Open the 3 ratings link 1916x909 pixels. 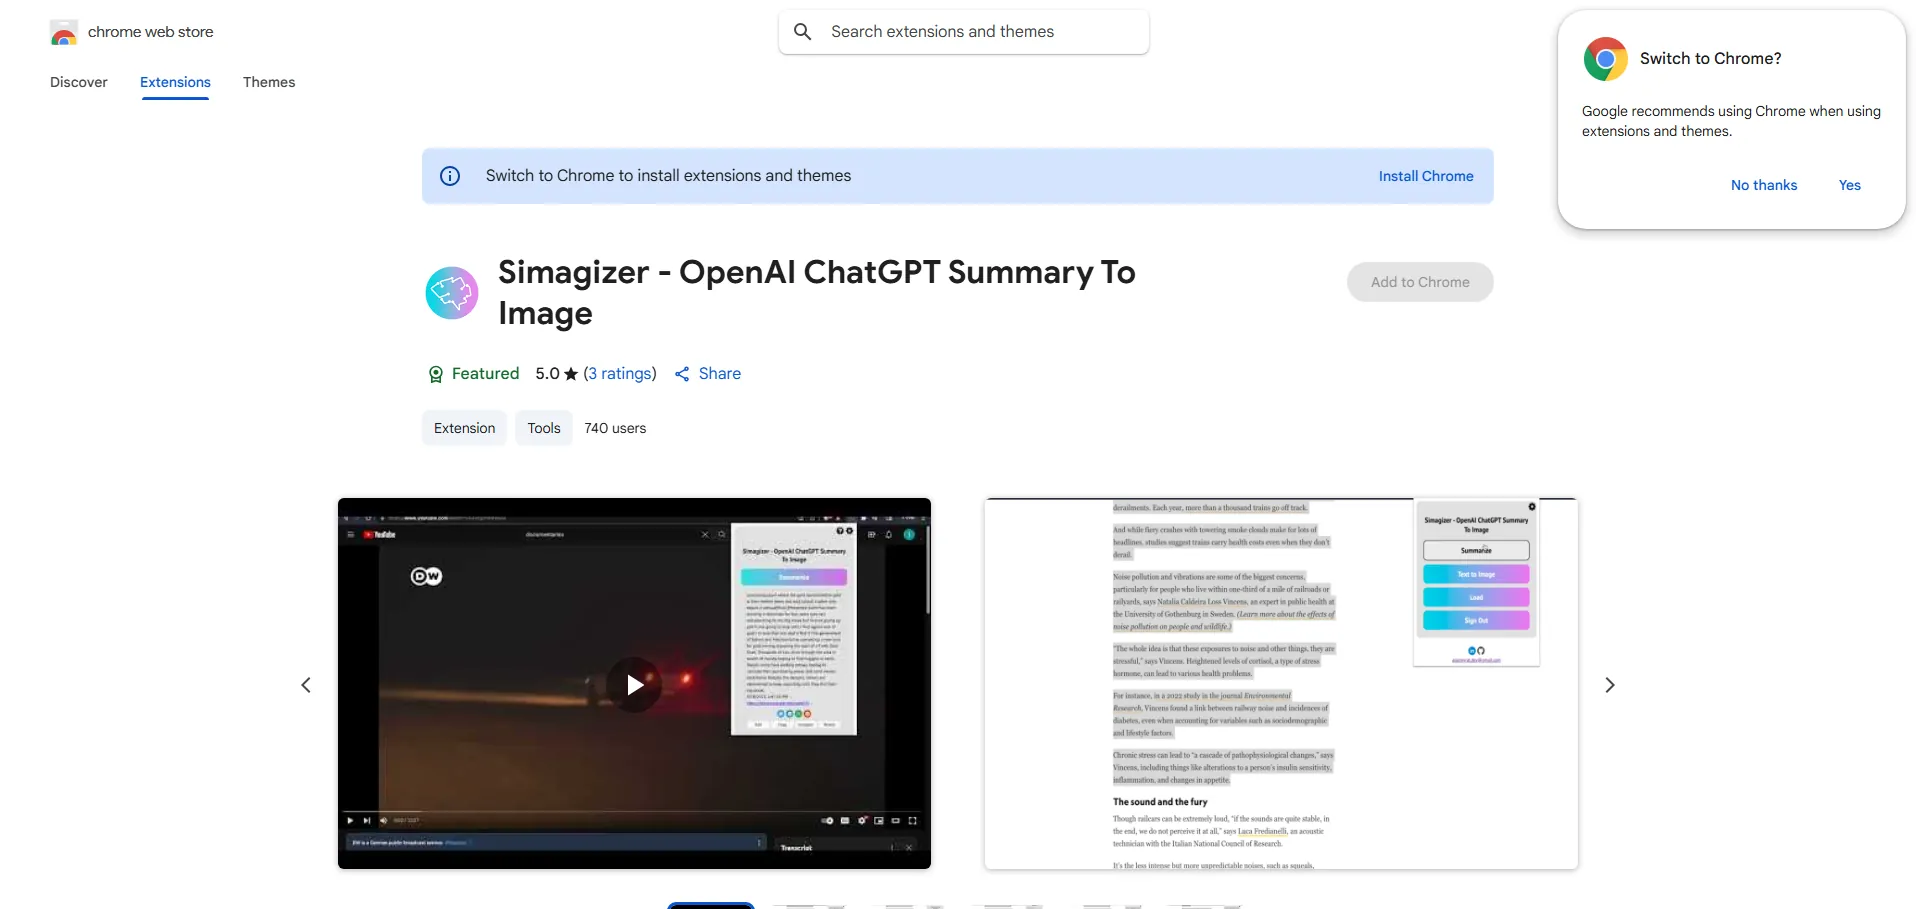[x=620, y=374]
